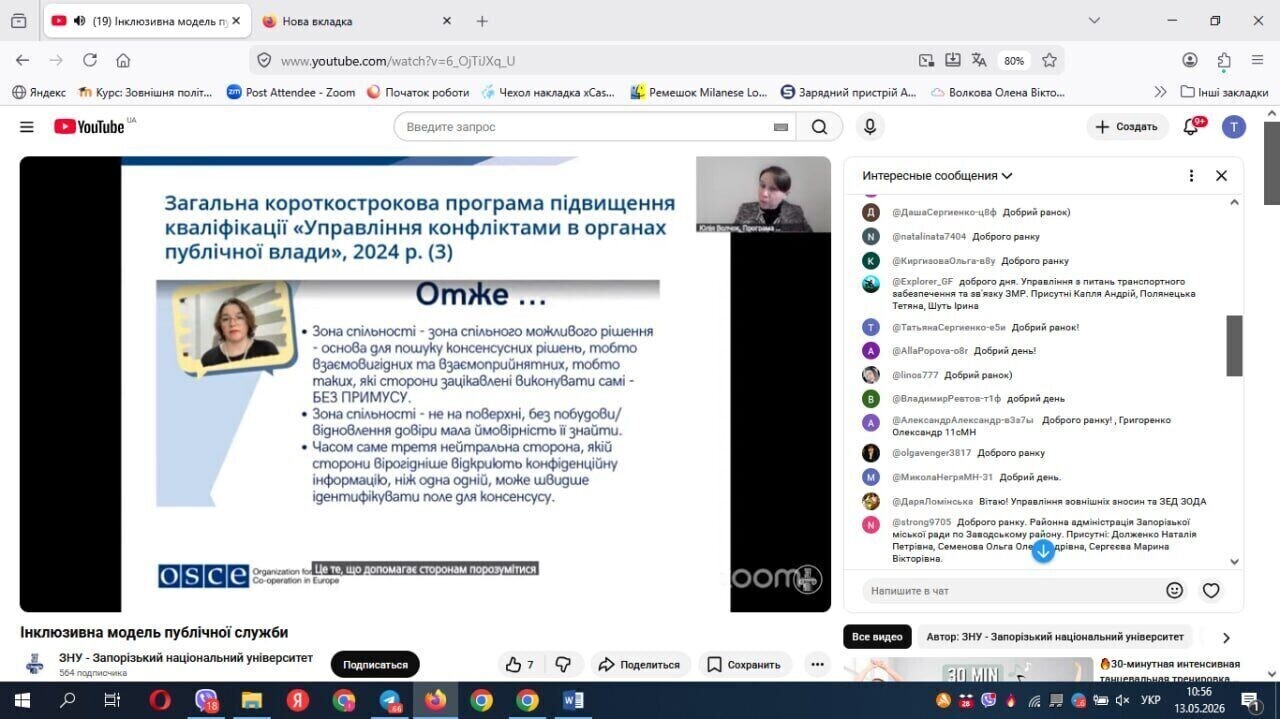Open the ЗНУ channel avatar
Viewport: 1280px width, 719px height.
coord(35,664)
